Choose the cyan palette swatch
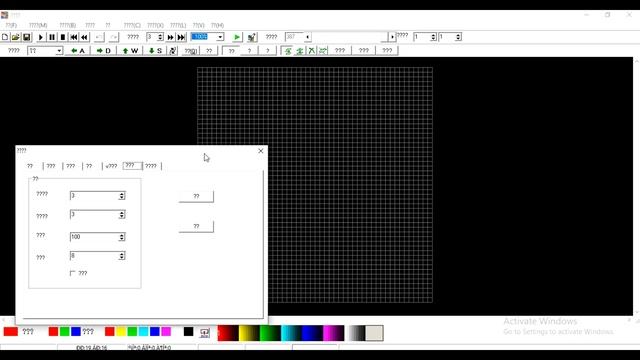Screen dimensions: 640x360 coord(143,331)
